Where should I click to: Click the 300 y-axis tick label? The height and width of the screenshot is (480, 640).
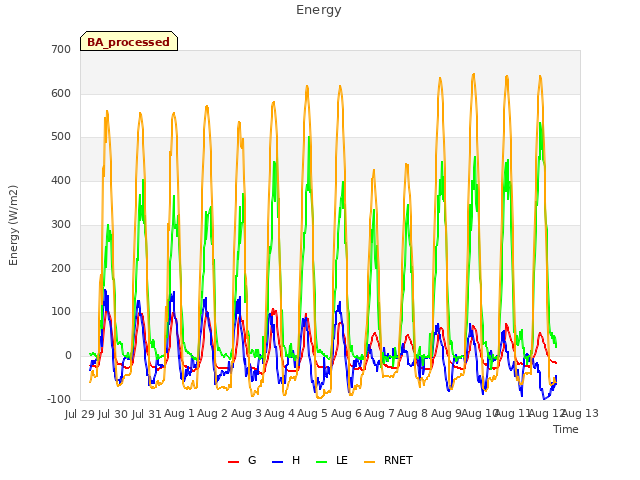(x=61, y=224)
